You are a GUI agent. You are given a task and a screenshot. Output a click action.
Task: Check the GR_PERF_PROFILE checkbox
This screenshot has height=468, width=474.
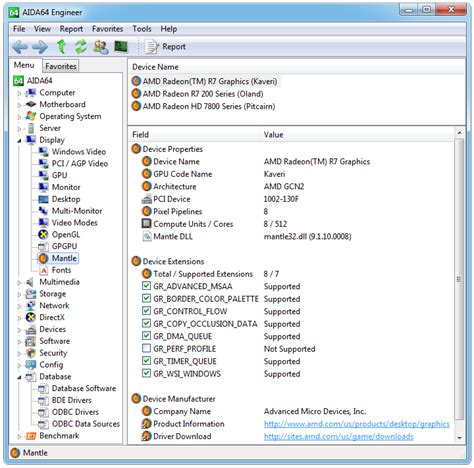[146, 348]
